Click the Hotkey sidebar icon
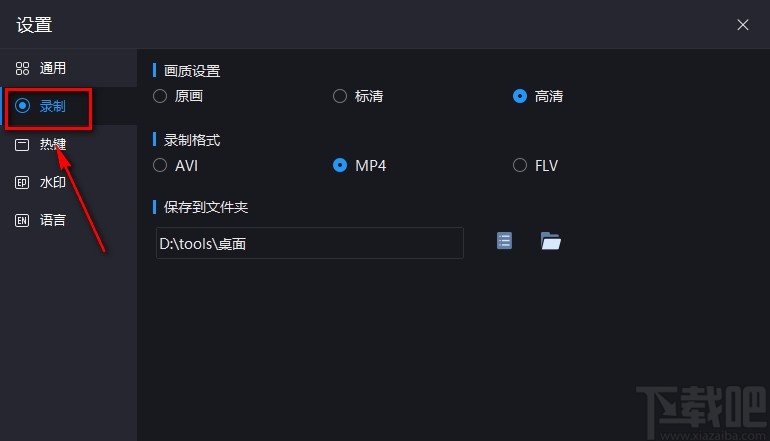The image size is (770, 441). pyautogui.click(x=22, y=145)
